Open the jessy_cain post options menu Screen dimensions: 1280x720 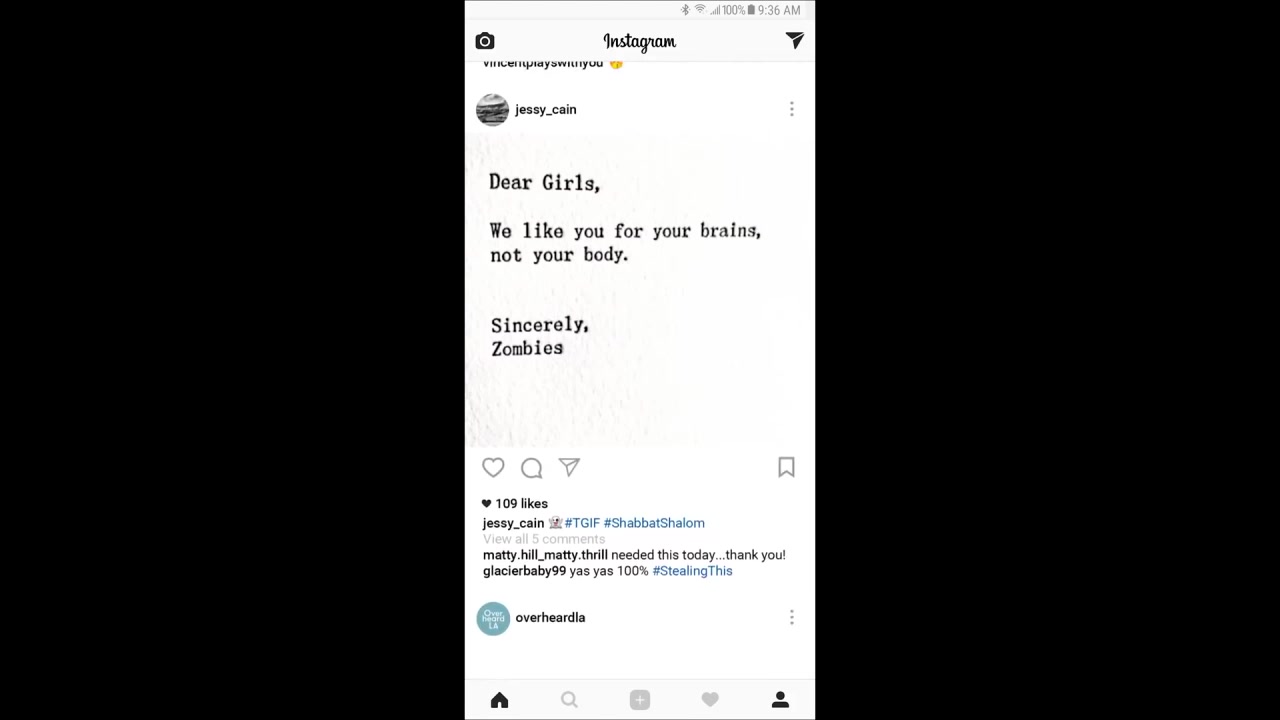pos(791,109)
